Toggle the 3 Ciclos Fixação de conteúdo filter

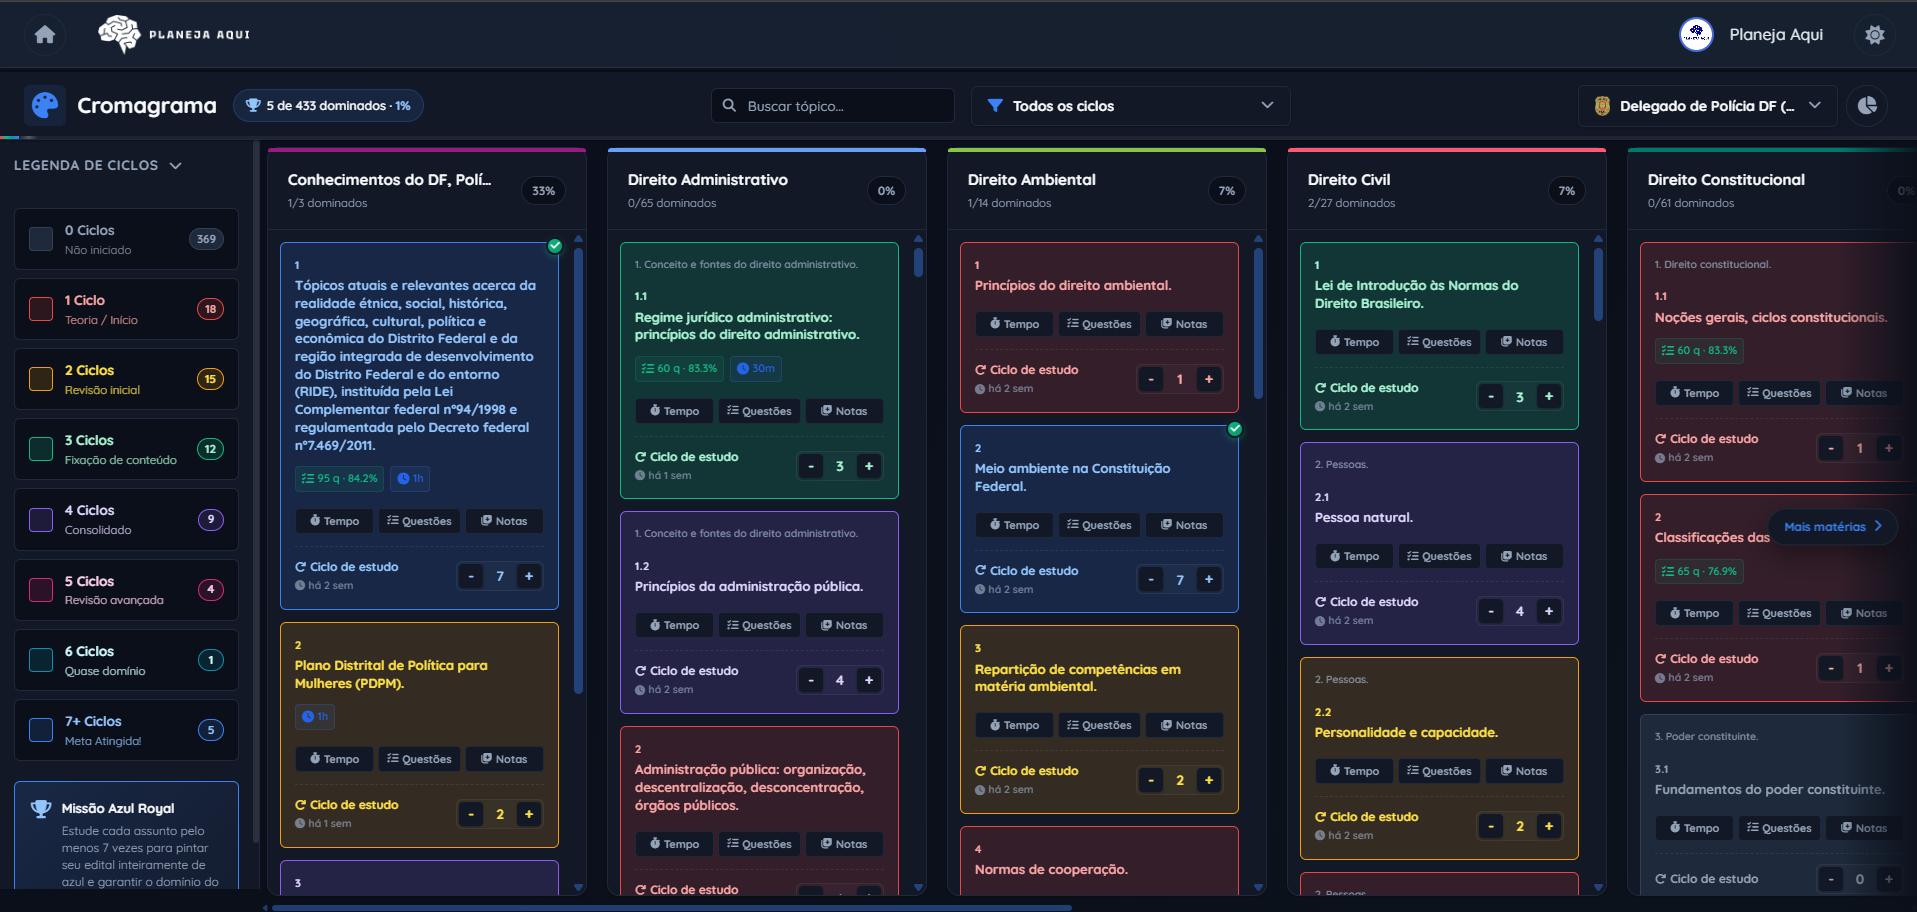coord(126,449)
